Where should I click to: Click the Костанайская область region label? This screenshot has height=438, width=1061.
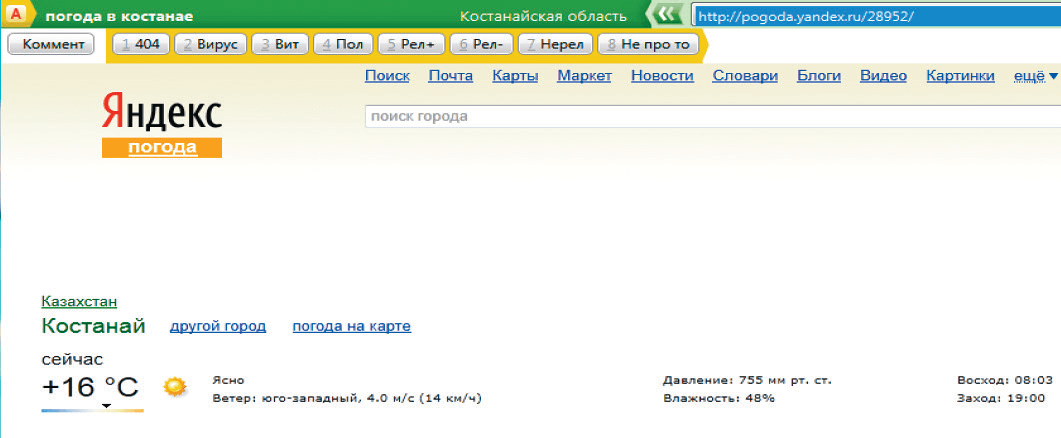pos(543,16)
